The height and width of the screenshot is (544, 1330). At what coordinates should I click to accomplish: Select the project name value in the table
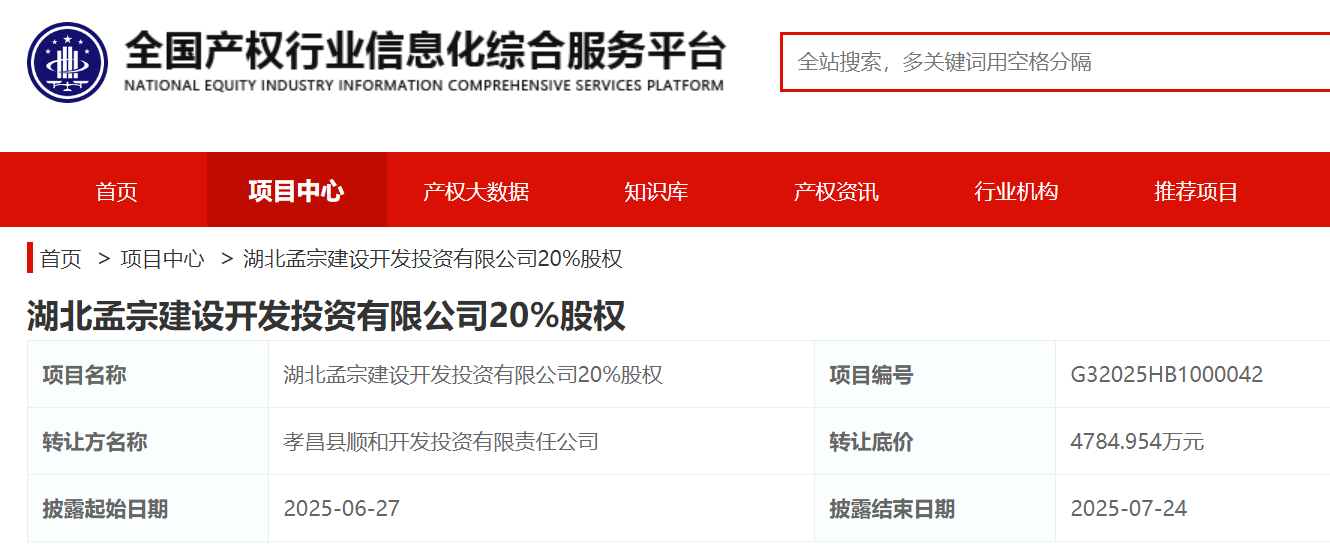tap(473, 375)
